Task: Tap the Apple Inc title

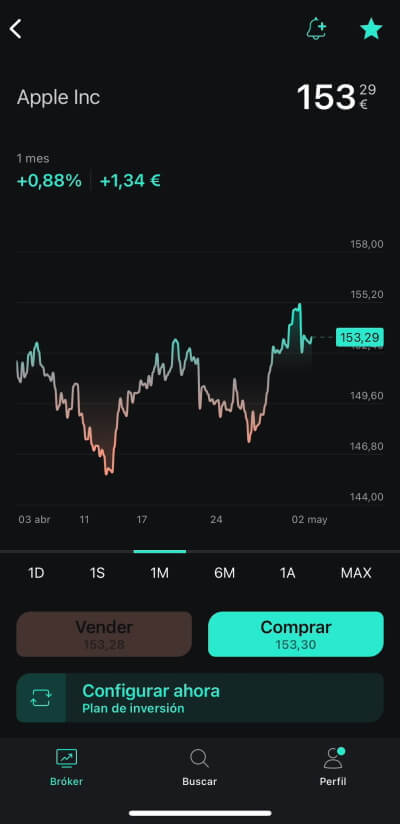Action: 58,97
